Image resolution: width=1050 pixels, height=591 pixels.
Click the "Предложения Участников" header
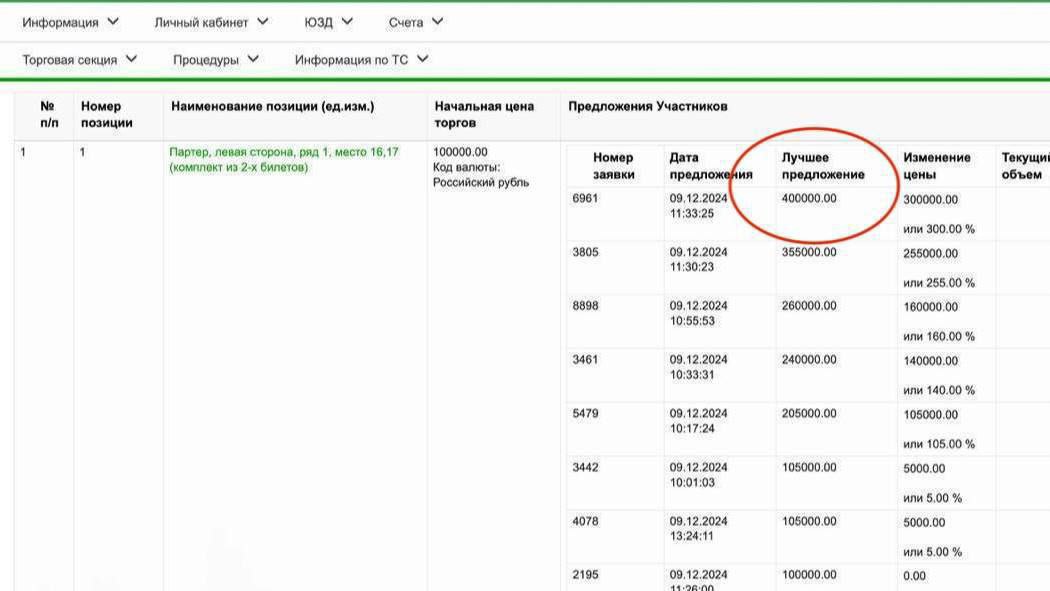point(648,106)
